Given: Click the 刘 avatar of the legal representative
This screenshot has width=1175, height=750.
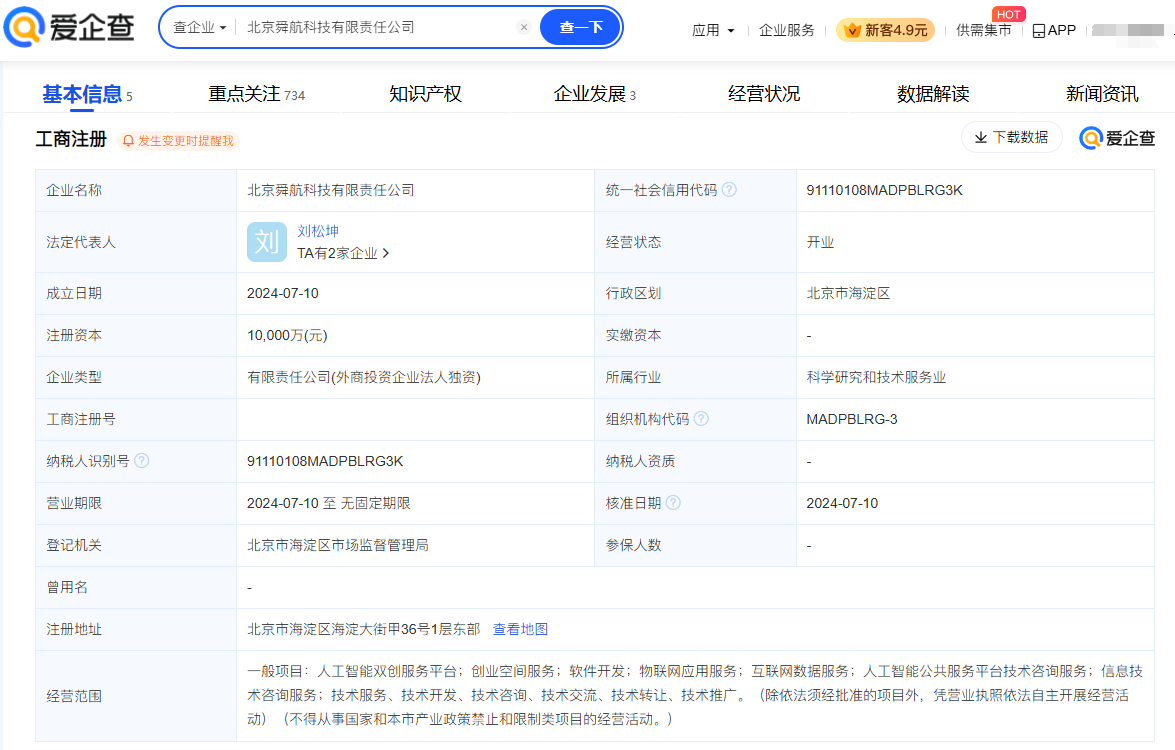Looking at the screenshot, I should tap(267, 242).
